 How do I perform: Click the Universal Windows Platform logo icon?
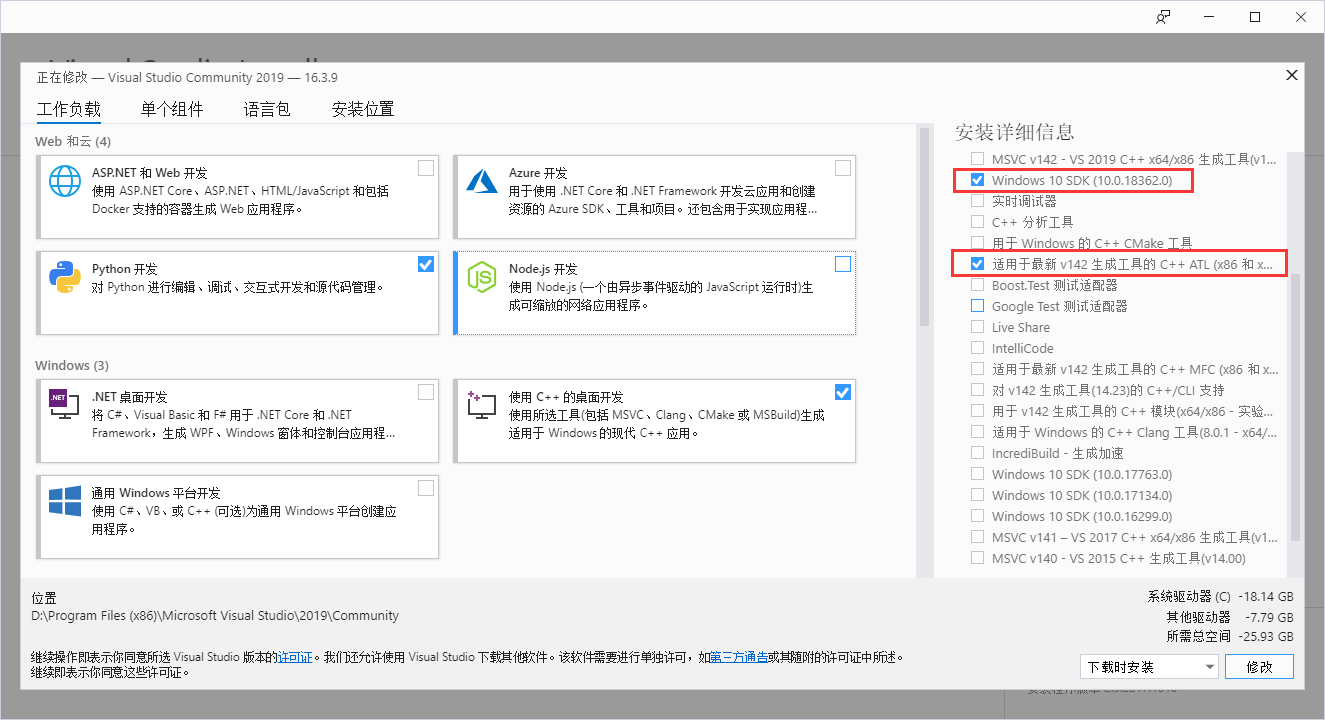[65, 501]
